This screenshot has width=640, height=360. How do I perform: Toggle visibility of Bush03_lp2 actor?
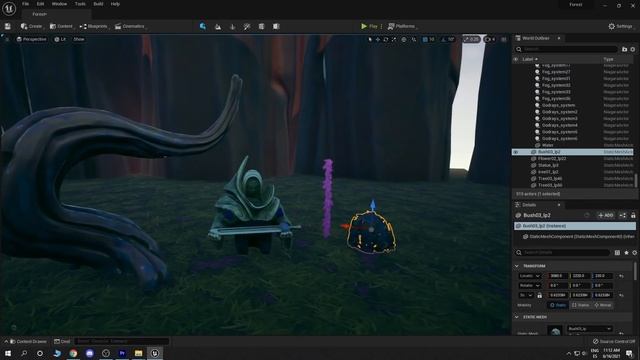tap(516, 152)
